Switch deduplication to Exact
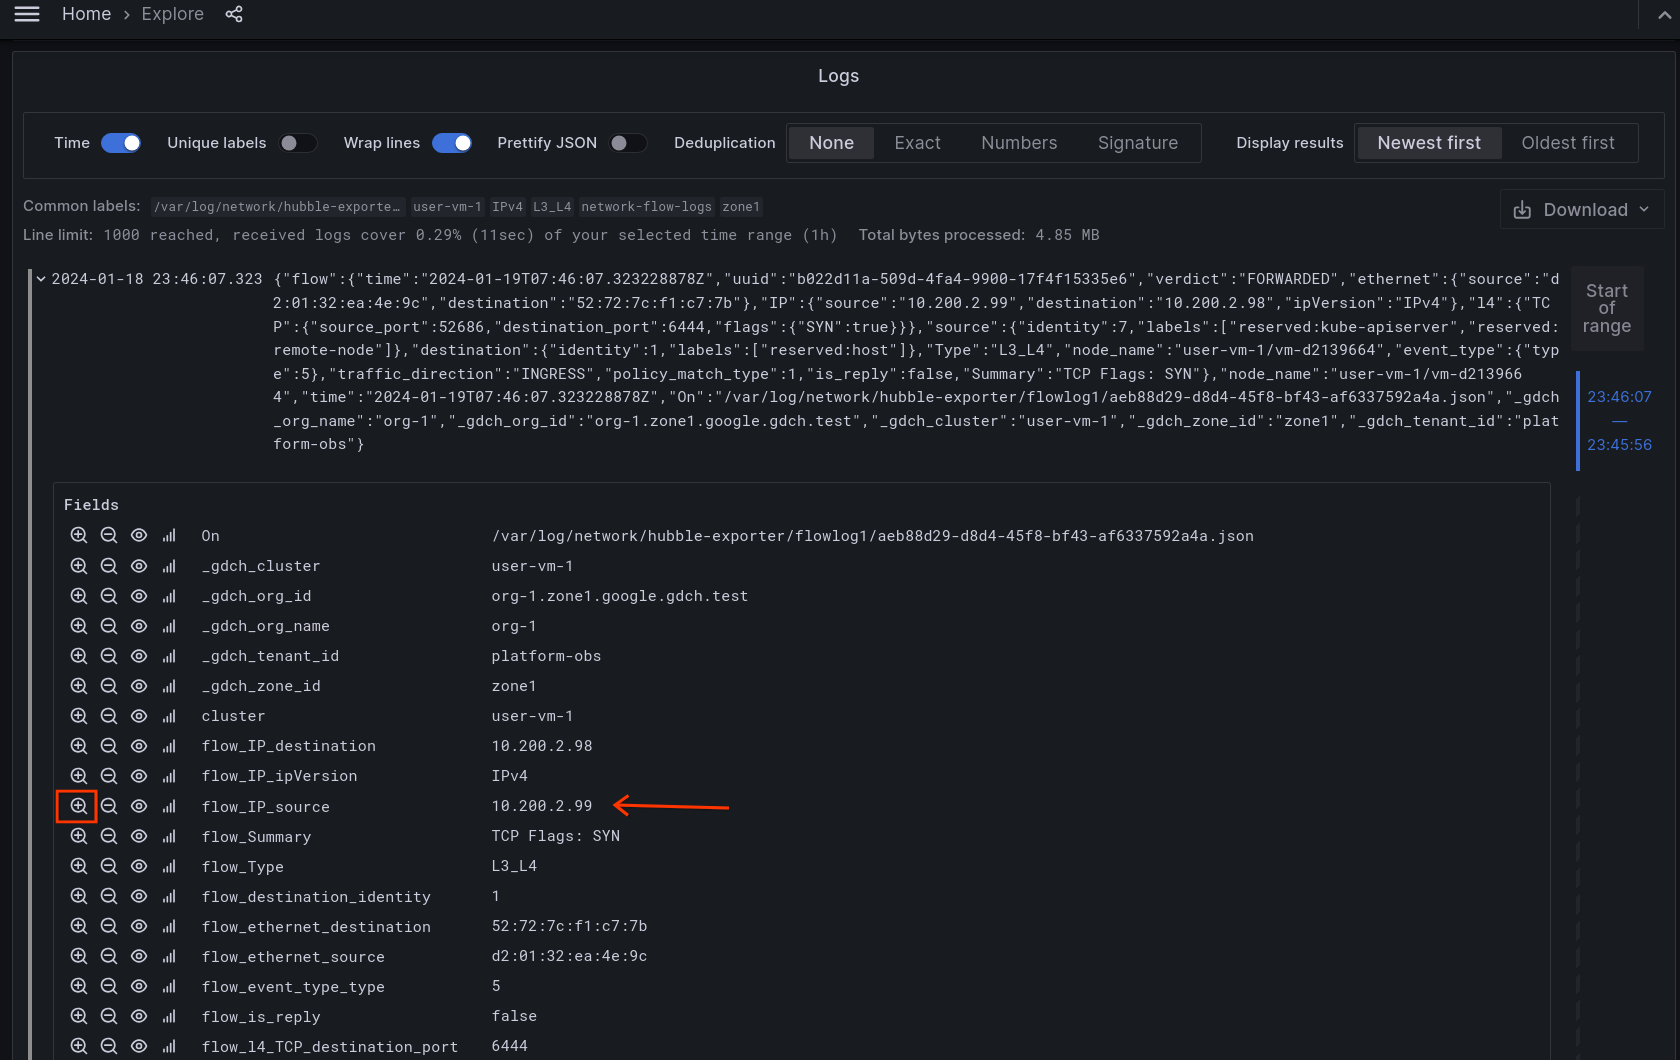Screen dimensions: 1680x1060 pyautogui.click(x=916, y=142)
